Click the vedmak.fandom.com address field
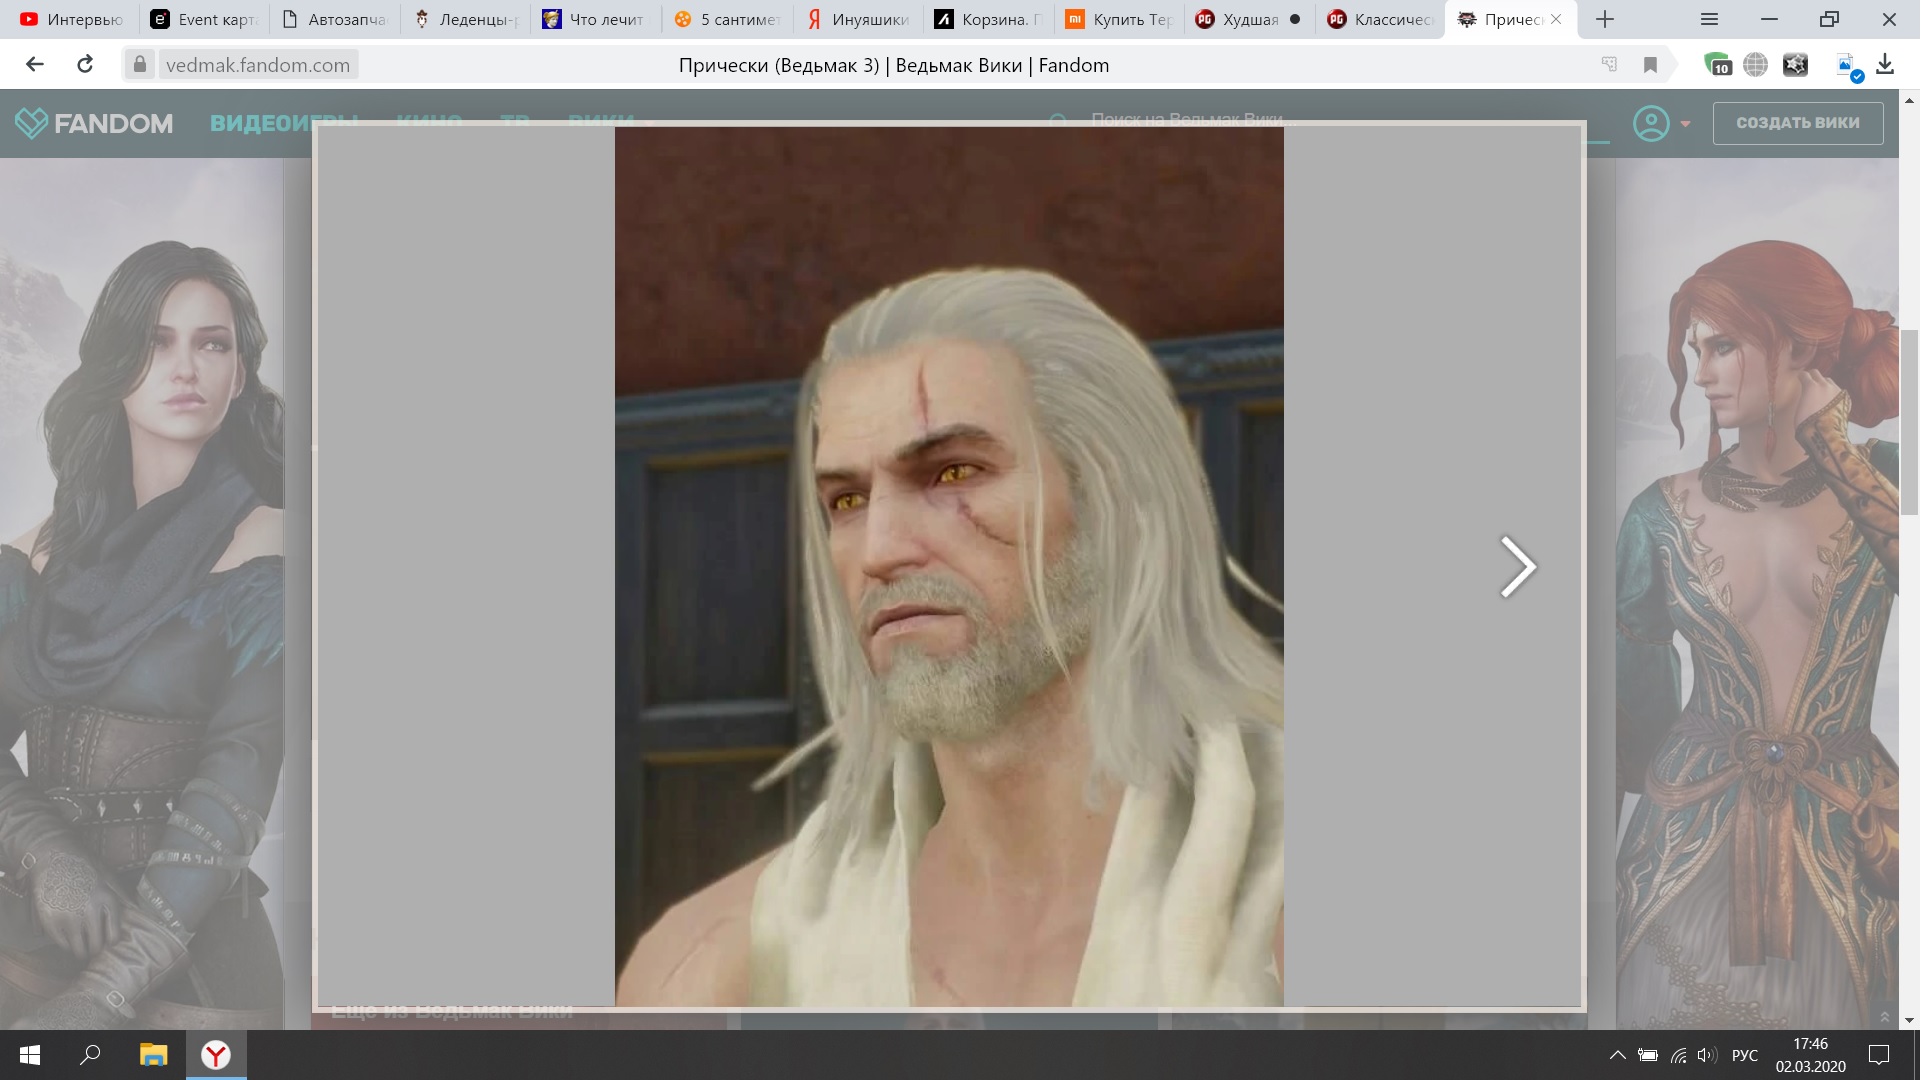The image size is (1926, 1080). pos(258,65)
